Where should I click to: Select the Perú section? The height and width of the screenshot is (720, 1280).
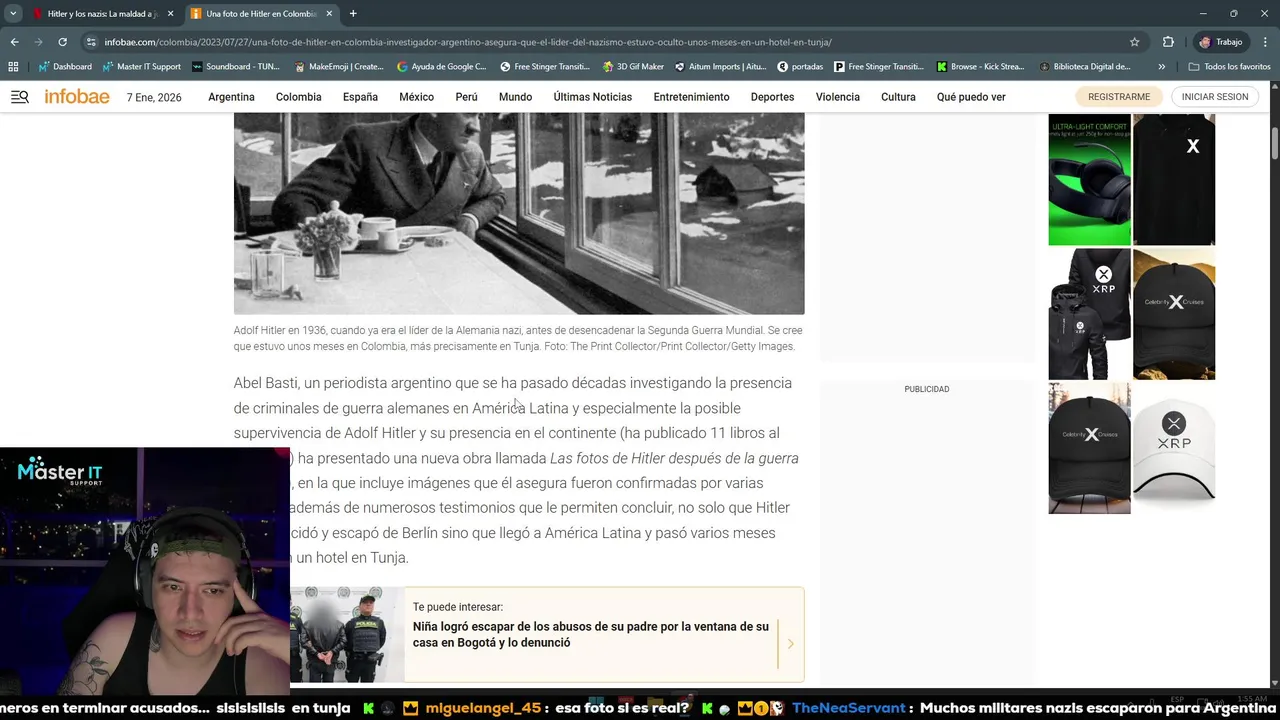coord(466,97)
